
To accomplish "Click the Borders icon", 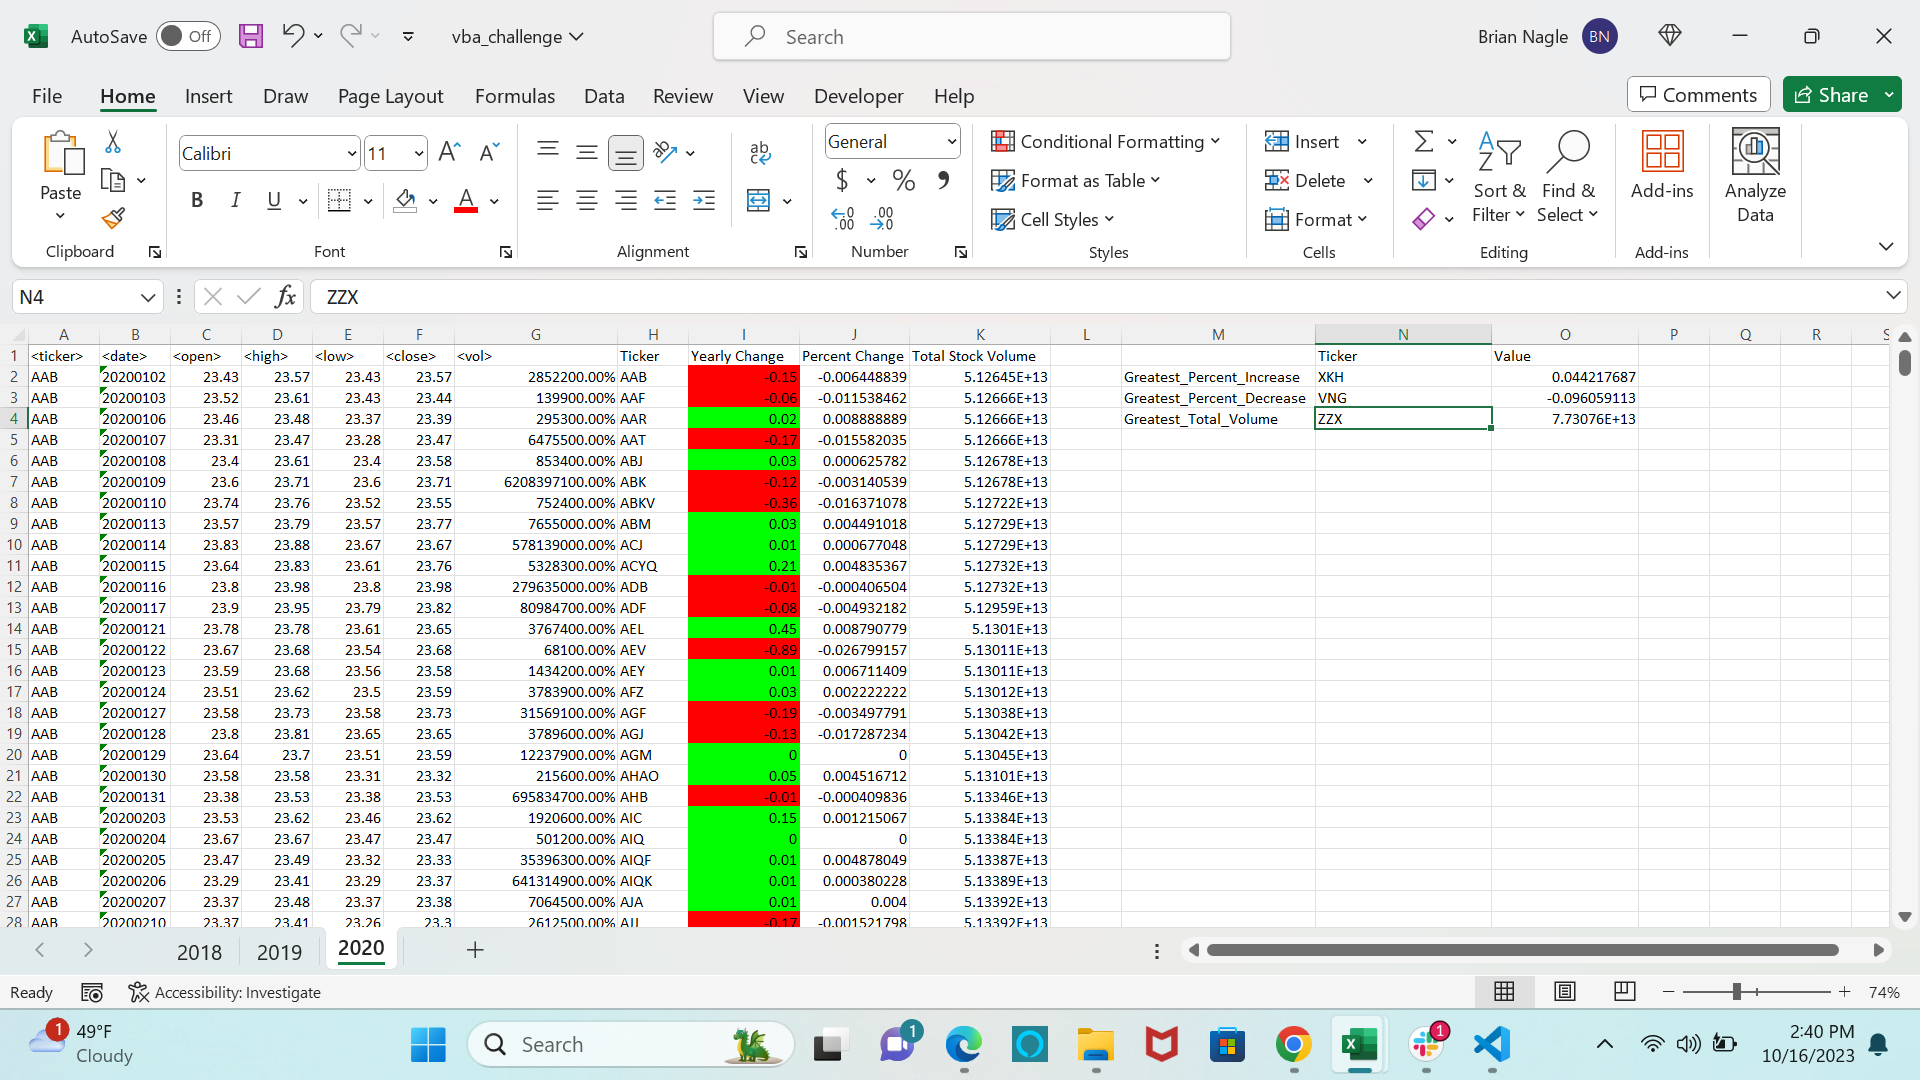I will [339, 200].
